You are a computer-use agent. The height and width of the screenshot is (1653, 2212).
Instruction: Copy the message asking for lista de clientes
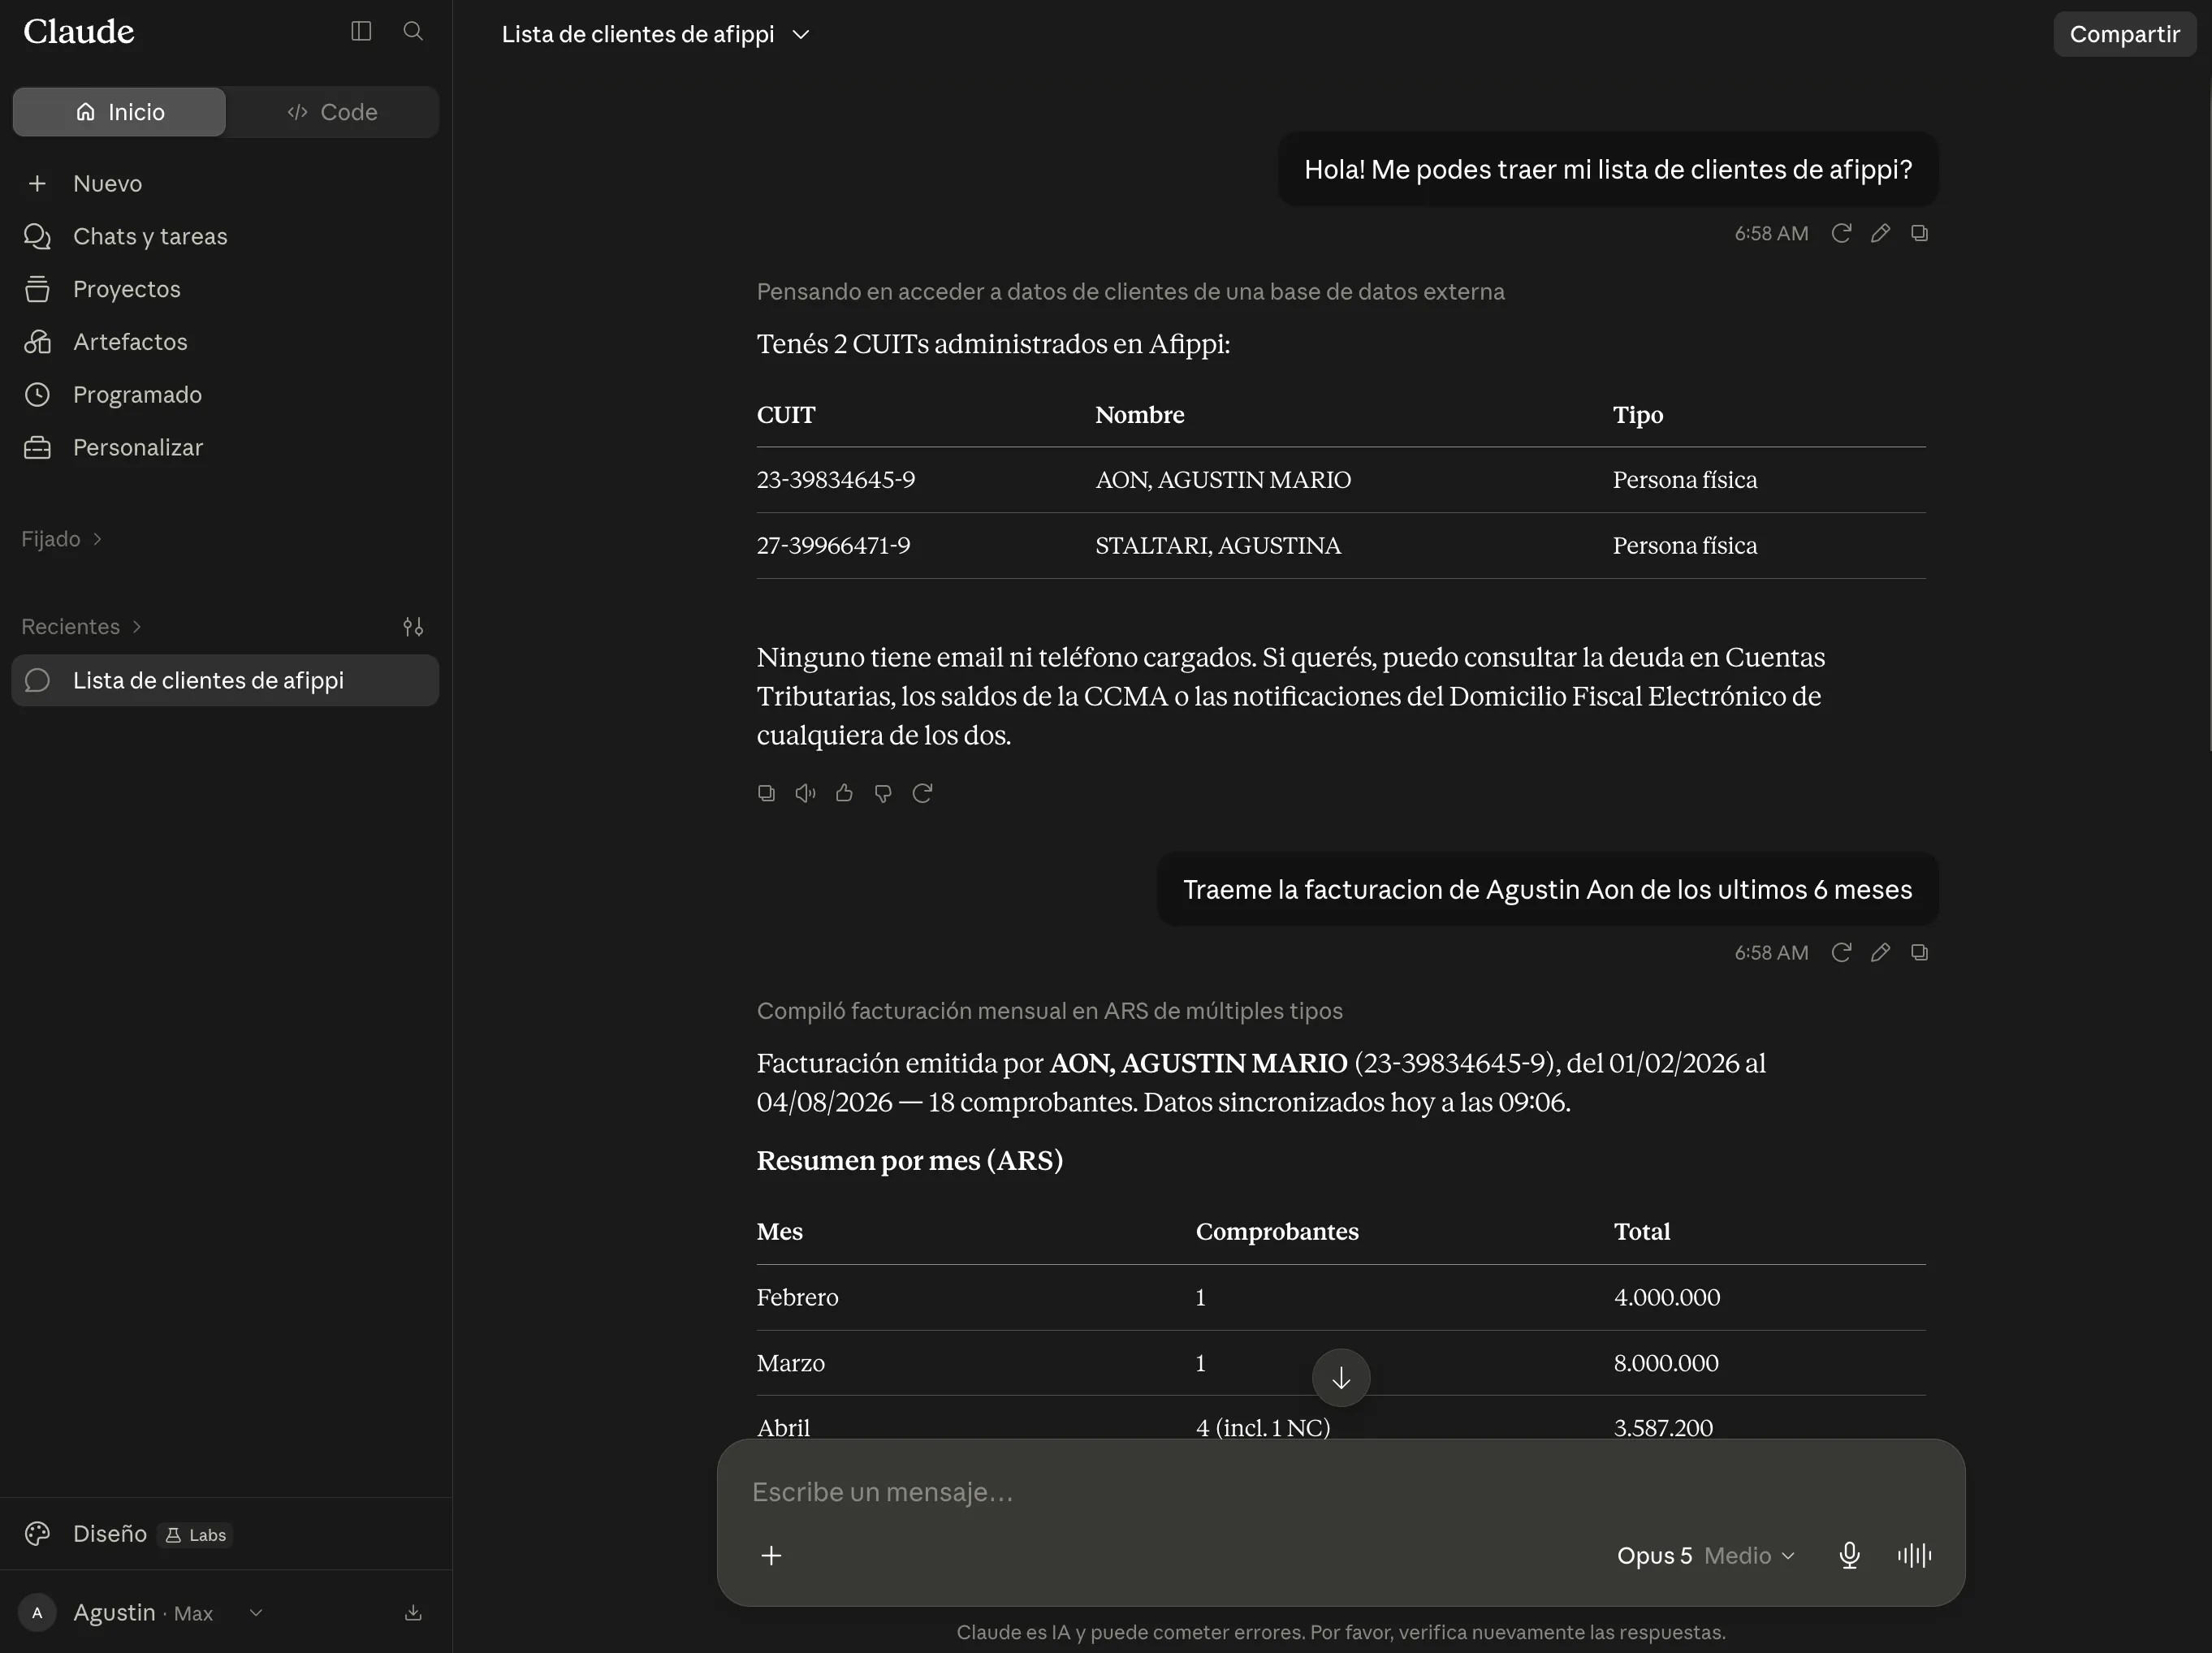click(1919, 233)
